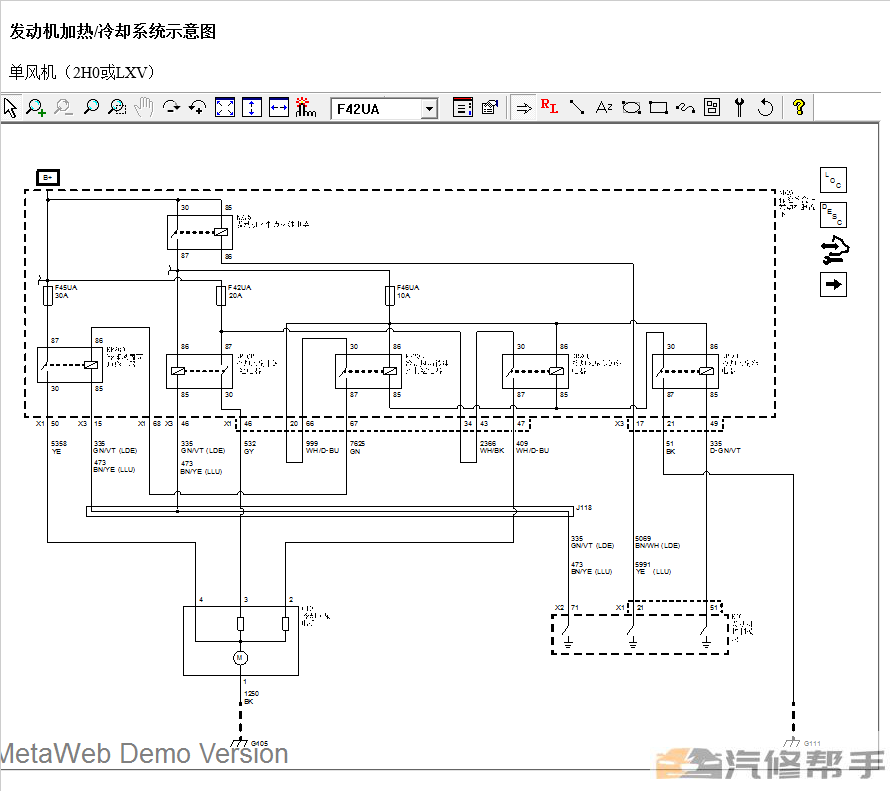Click fuse label F42UA 20A
Screen dimensions: 890x791
tap(239, 292)
